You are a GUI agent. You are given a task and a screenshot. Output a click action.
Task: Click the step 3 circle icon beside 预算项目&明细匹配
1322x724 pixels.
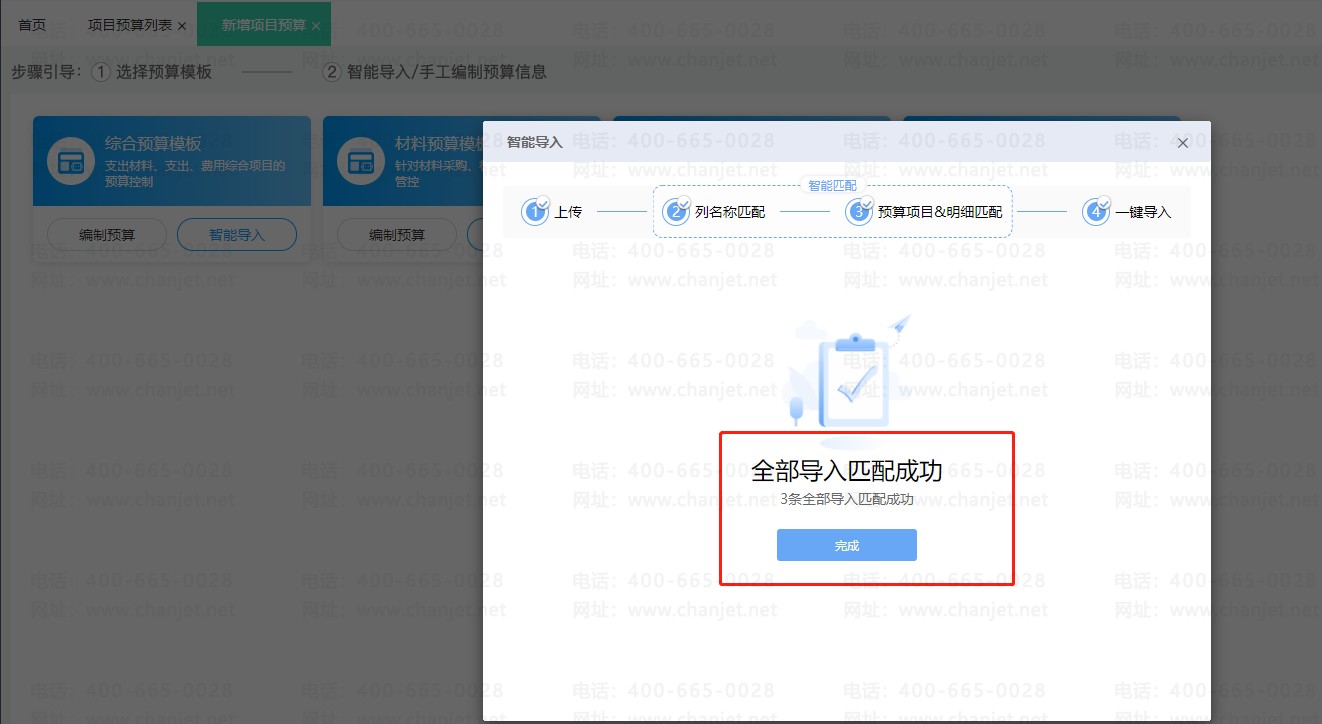859,211
